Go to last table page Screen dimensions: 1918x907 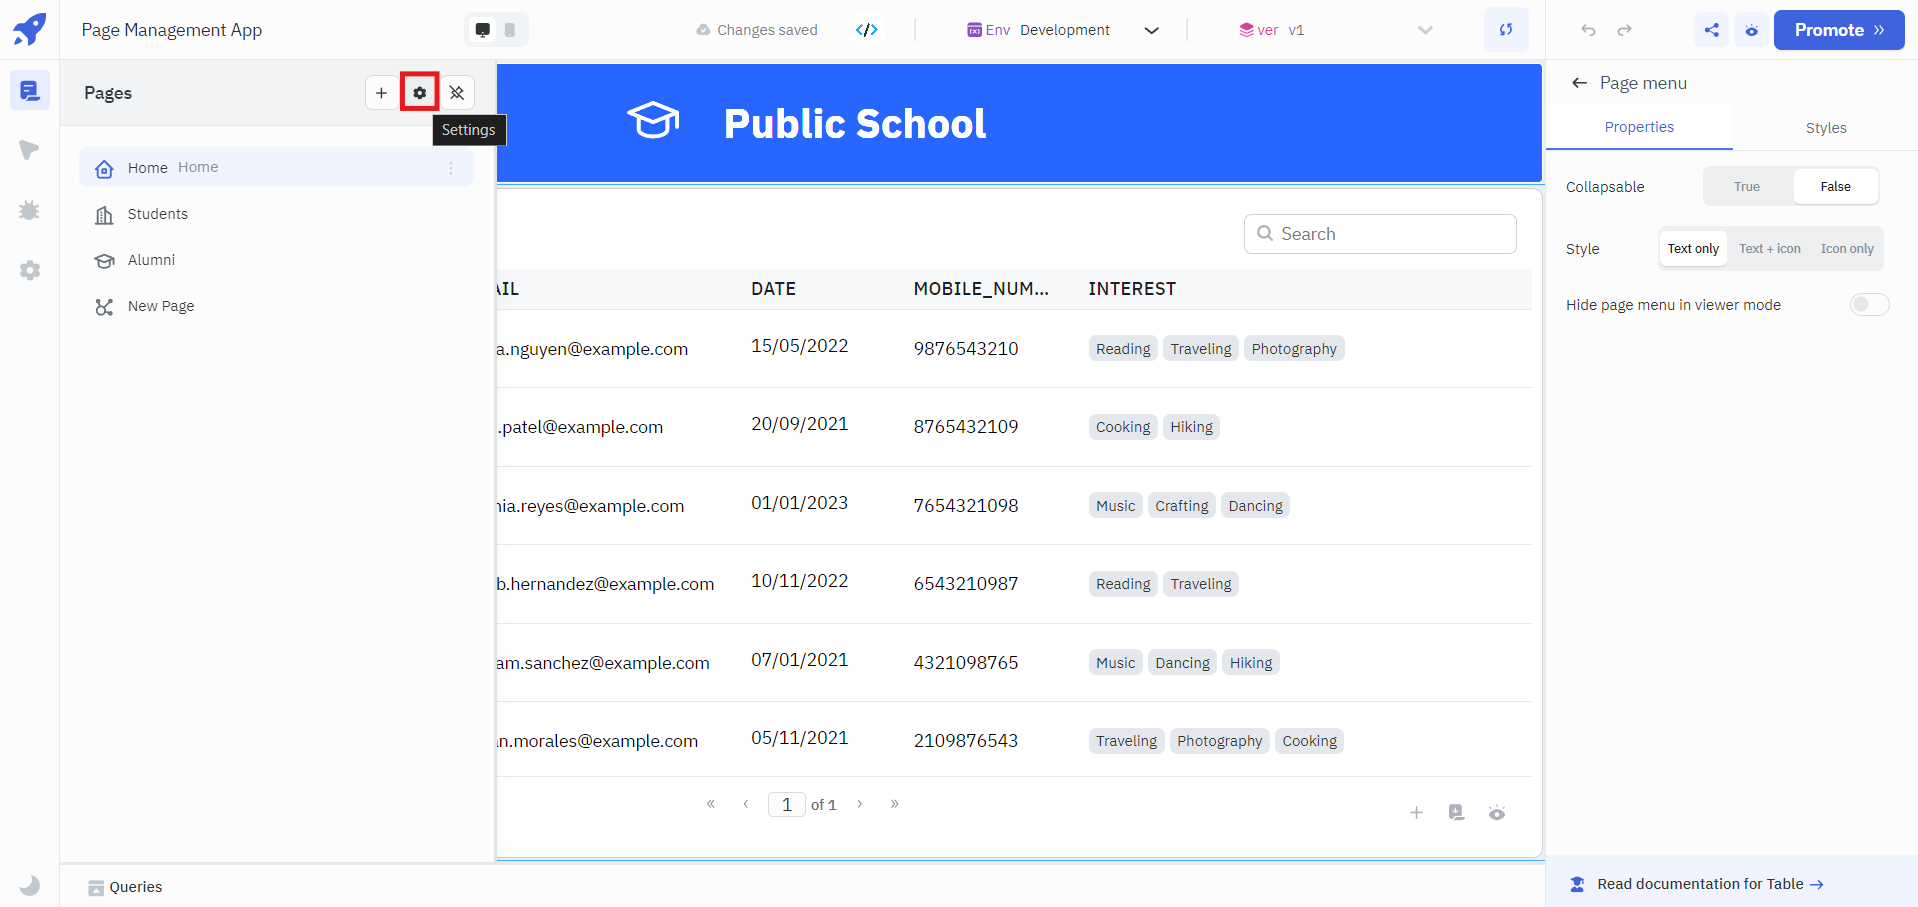pos(894,804)
